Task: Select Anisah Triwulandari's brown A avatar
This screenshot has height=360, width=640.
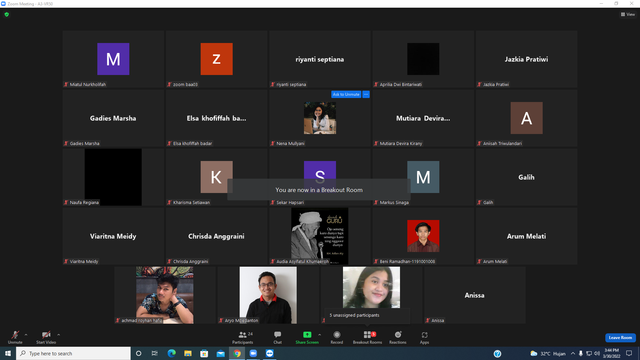Action: click(527, 118)
